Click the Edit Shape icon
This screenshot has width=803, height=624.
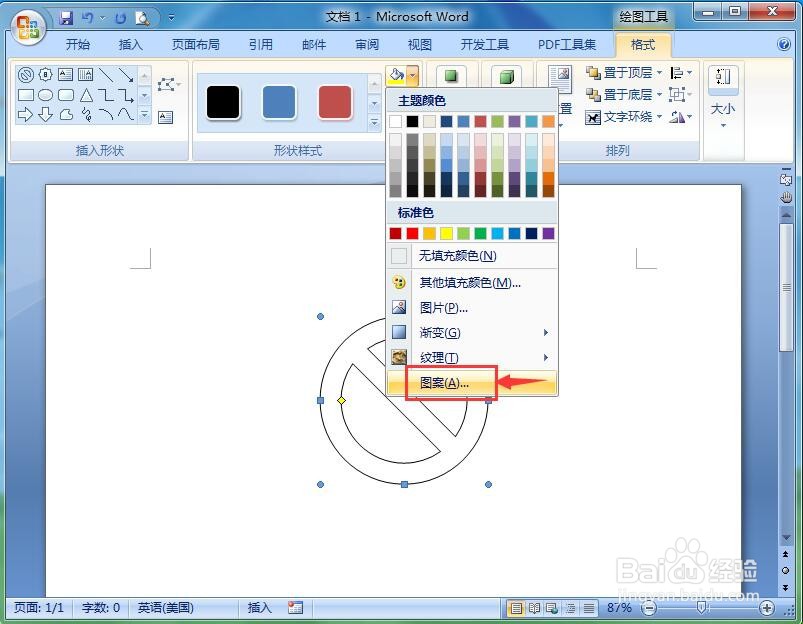pyautogui.click(x=168, y=84)
